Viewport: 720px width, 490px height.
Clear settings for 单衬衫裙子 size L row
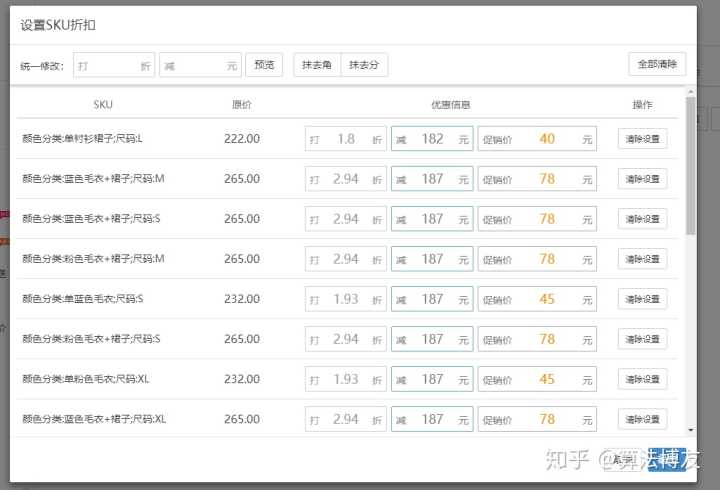click(642, 139)
